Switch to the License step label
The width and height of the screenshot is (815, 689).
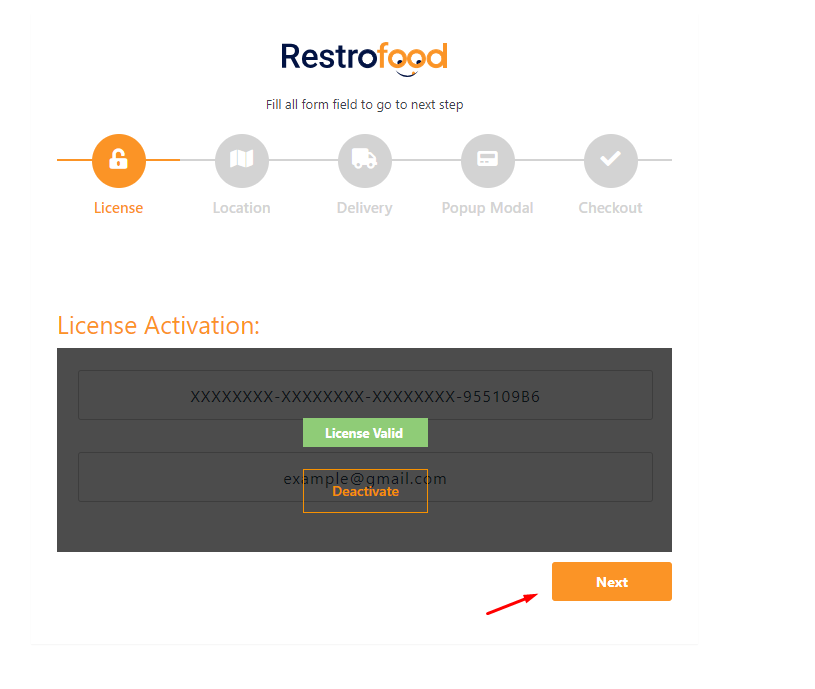118,208
